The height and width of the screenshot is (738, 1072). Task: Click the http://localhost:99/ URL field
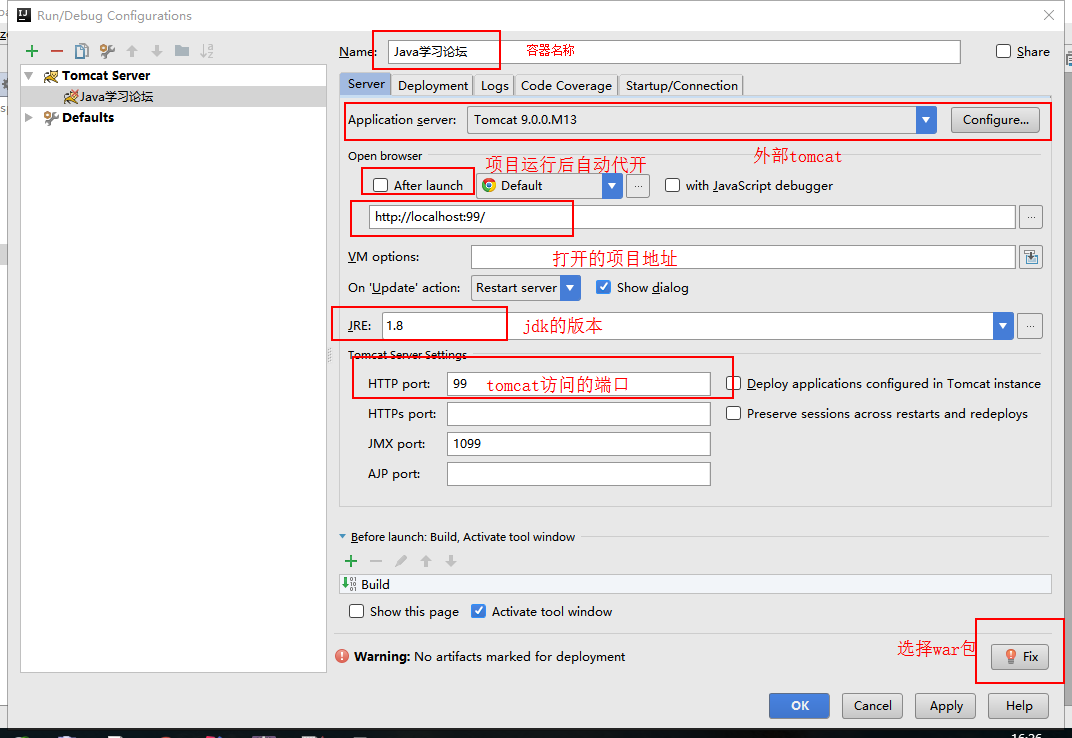point(692,217)
